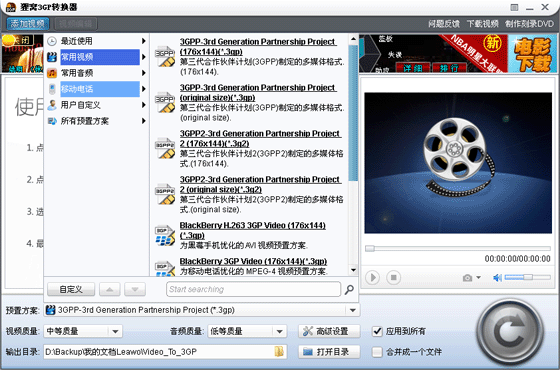
Task: Click the 3GPP2 (original size) profile icon
Action: point(165,194)
